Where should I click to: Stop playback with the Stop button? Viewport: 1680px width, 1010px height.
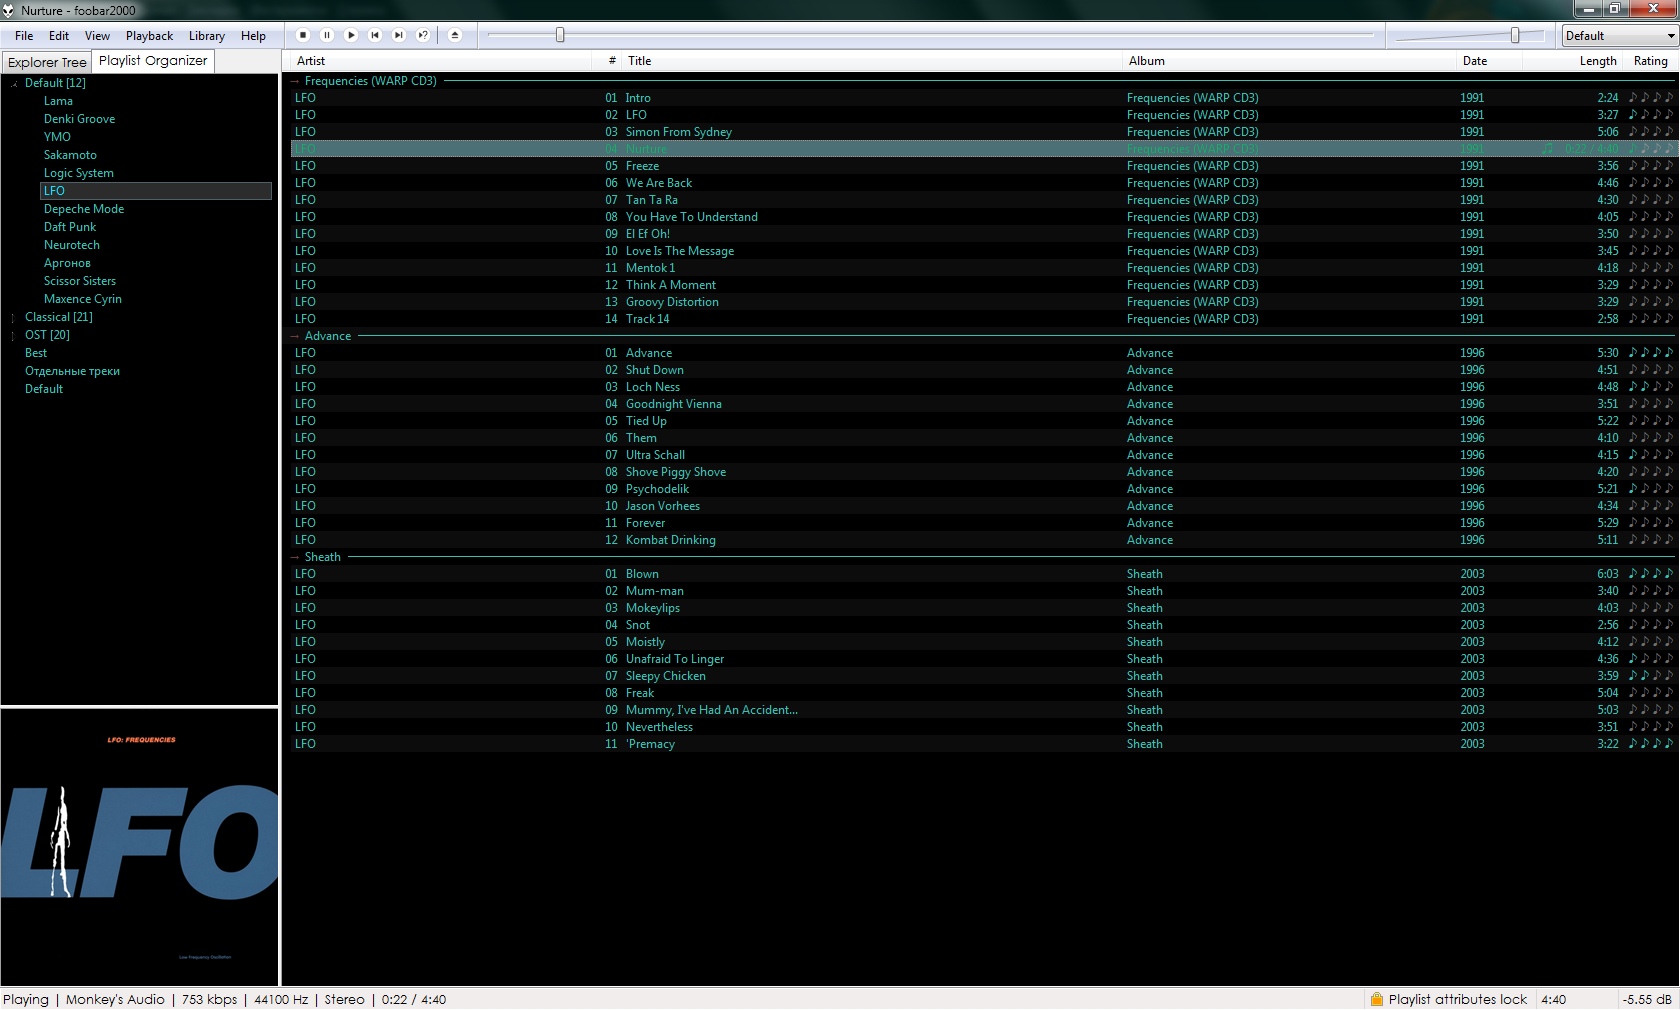(x=303, y=35)
